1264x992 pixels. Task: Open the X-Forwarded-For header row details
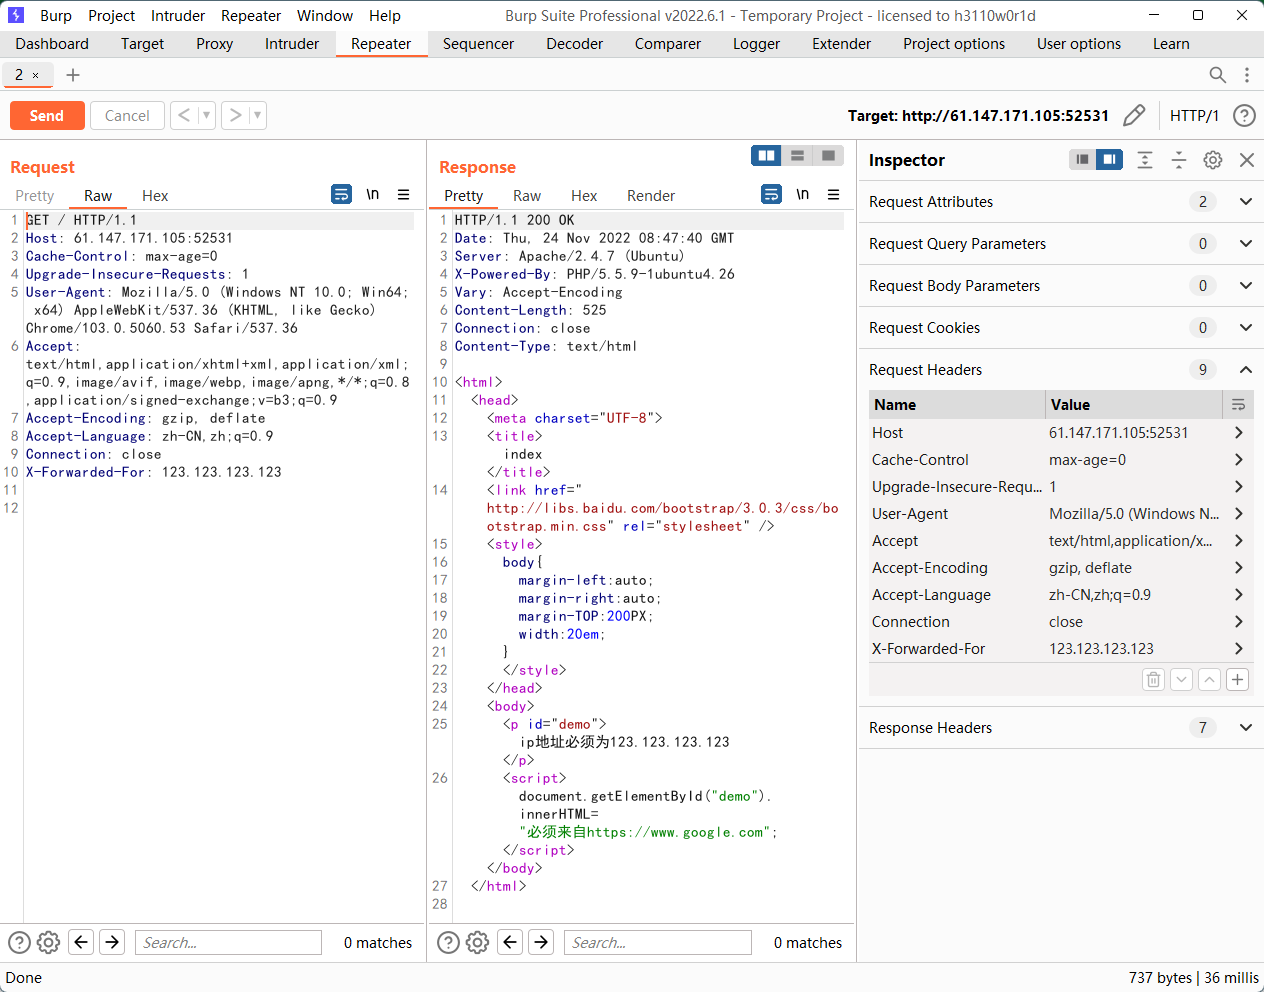1238,649
